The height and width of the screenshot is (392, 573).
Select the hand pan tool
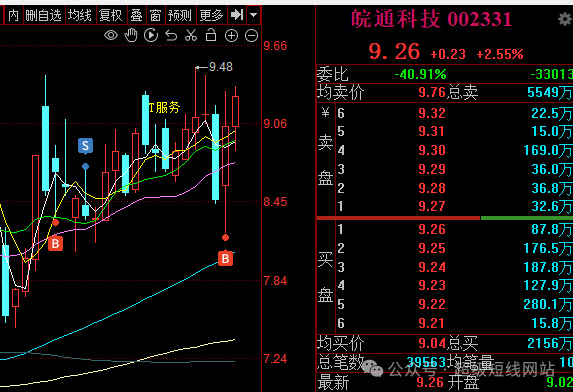click(131, 35)
